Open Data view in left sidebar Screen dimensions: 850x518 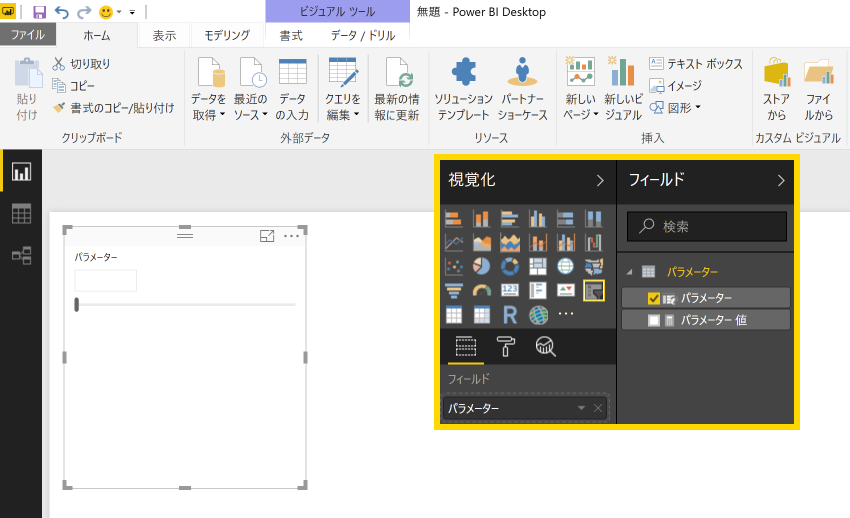click(21, 213)
